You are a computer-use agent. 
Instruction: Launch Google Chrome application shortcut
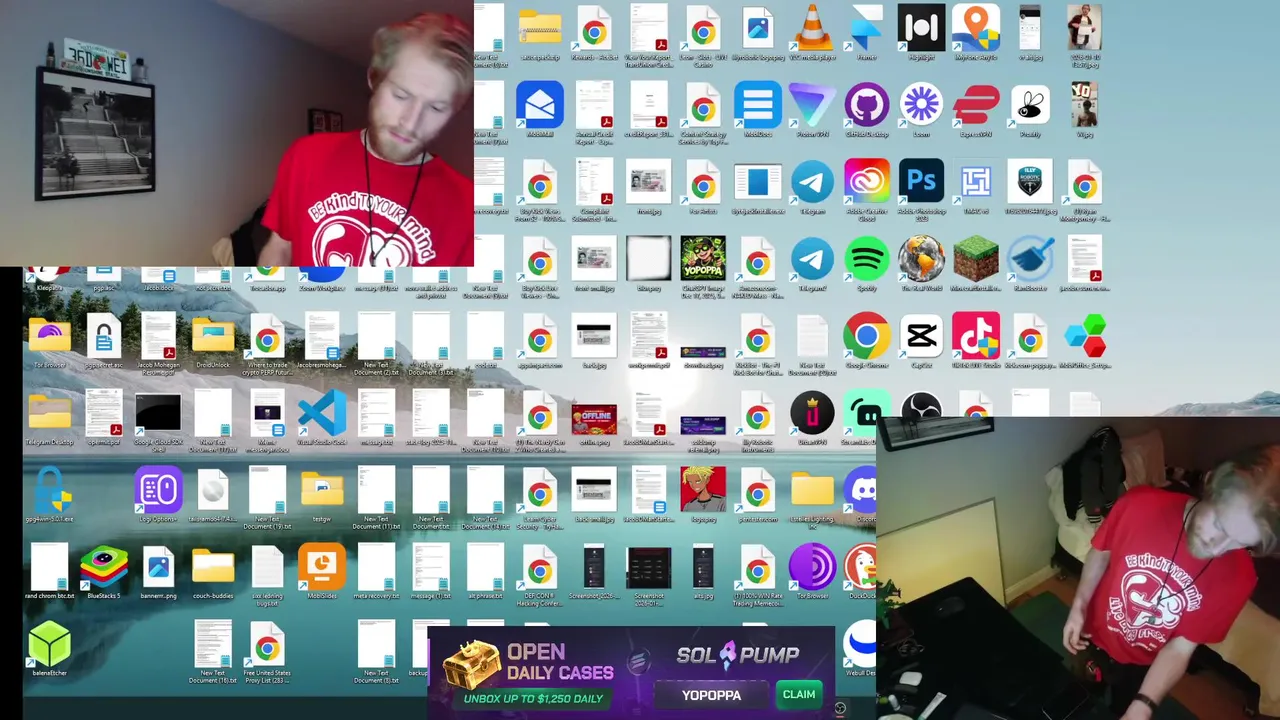866,337
